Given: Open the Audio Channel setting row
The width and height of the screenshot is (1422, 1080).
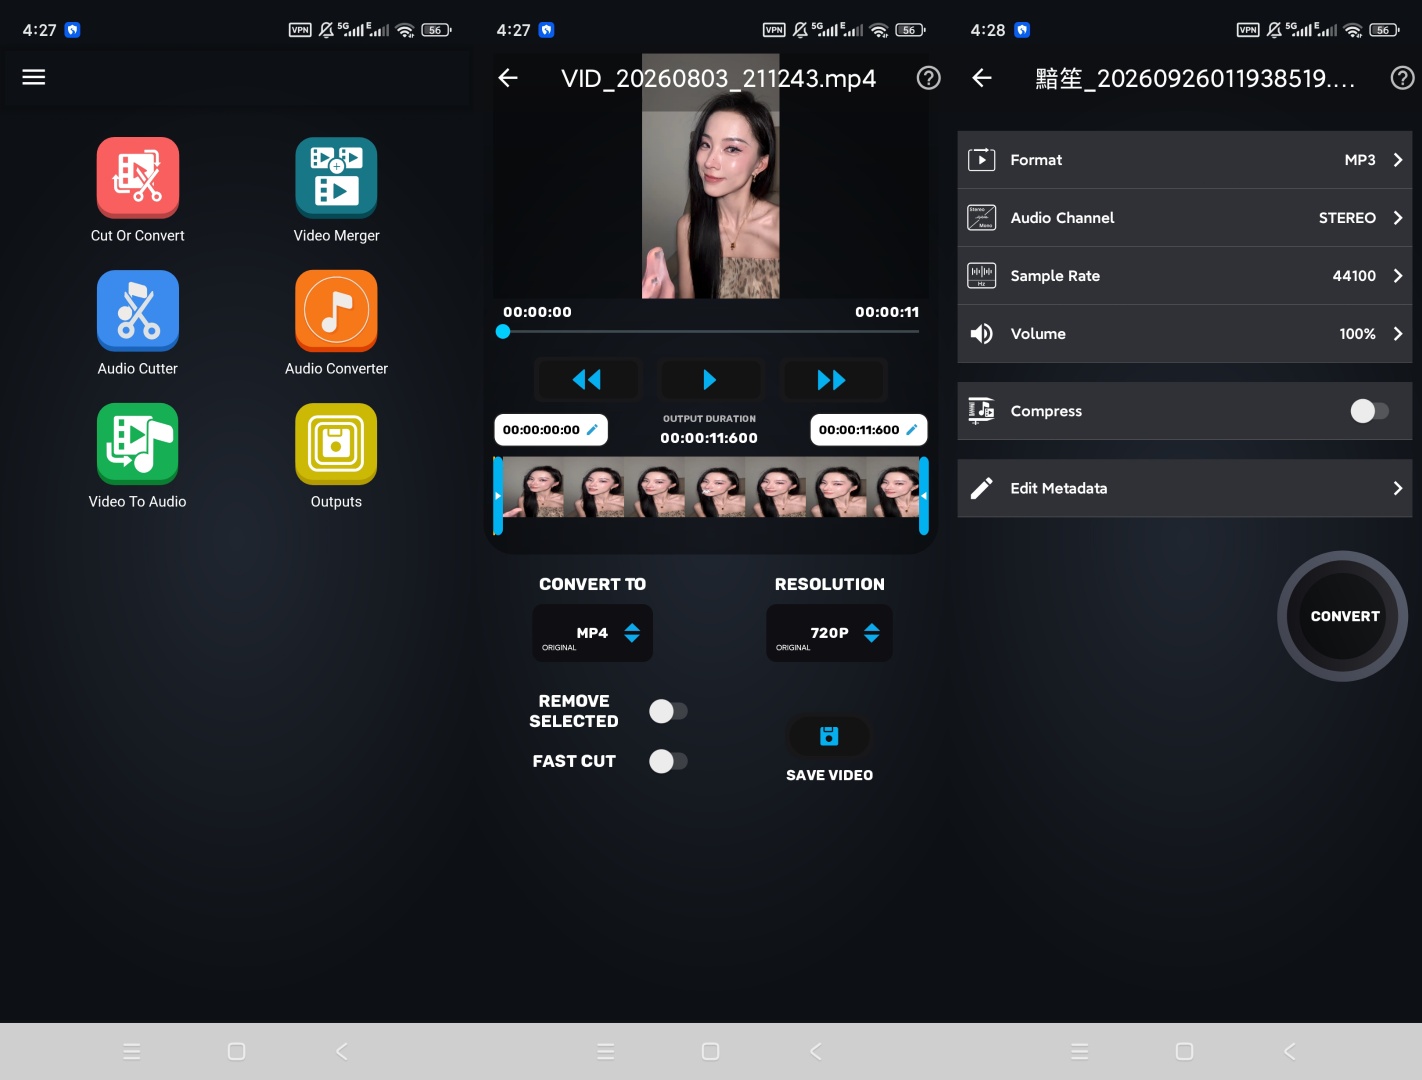Looking at the screenshot, I should pos(1184,218).
